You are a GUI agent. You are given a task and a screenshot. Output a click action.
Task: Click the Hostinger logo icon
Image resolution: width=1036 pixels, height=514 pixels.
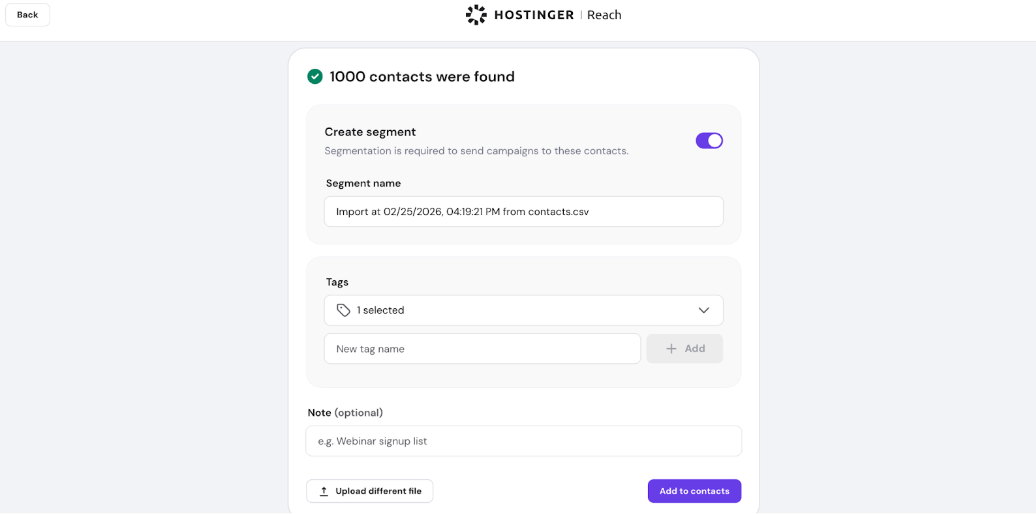click(x=476, y=15)
